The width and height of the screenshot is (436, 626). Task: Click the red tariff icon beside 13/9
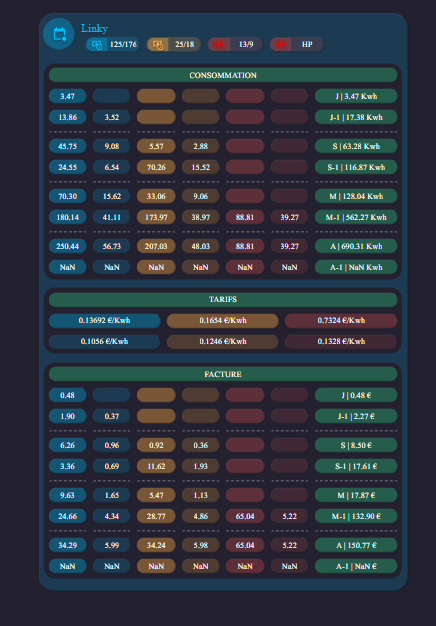click(x=219, y=45)
